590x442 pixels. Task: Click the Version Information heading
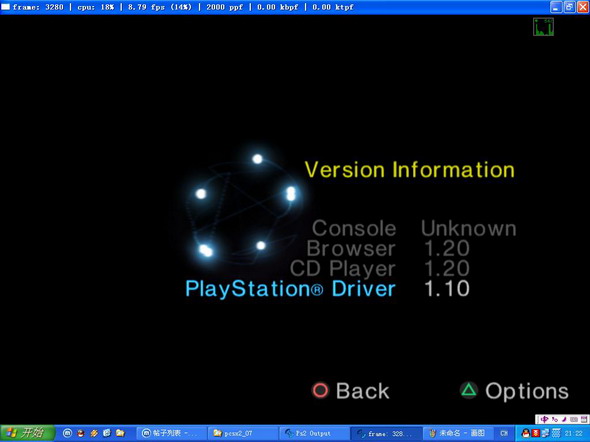pos(409,170)
